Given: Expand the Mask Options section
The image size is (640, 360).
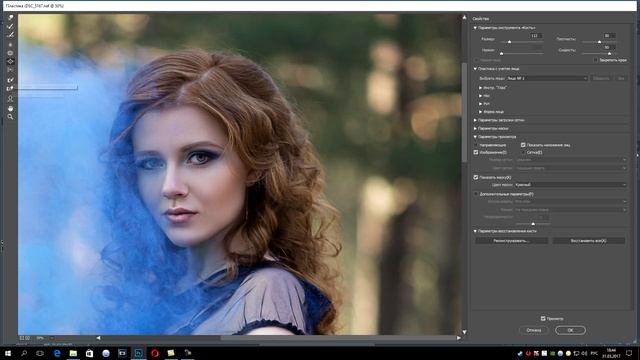Looking at the screenshot, I should [x=475, y=128].
